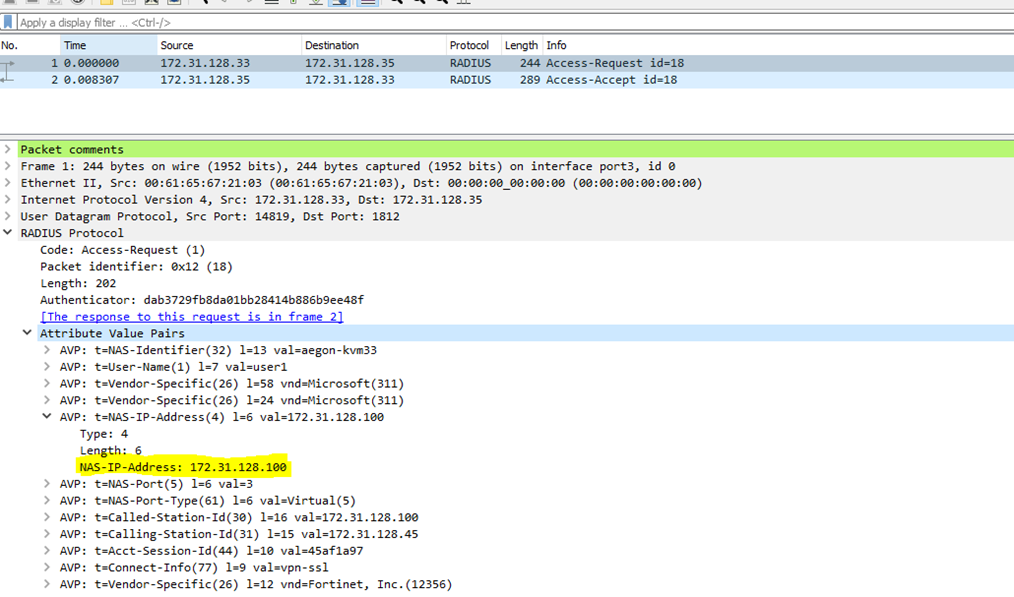Collapse the NAS-IP-Address AVP

tap(47, 417)
